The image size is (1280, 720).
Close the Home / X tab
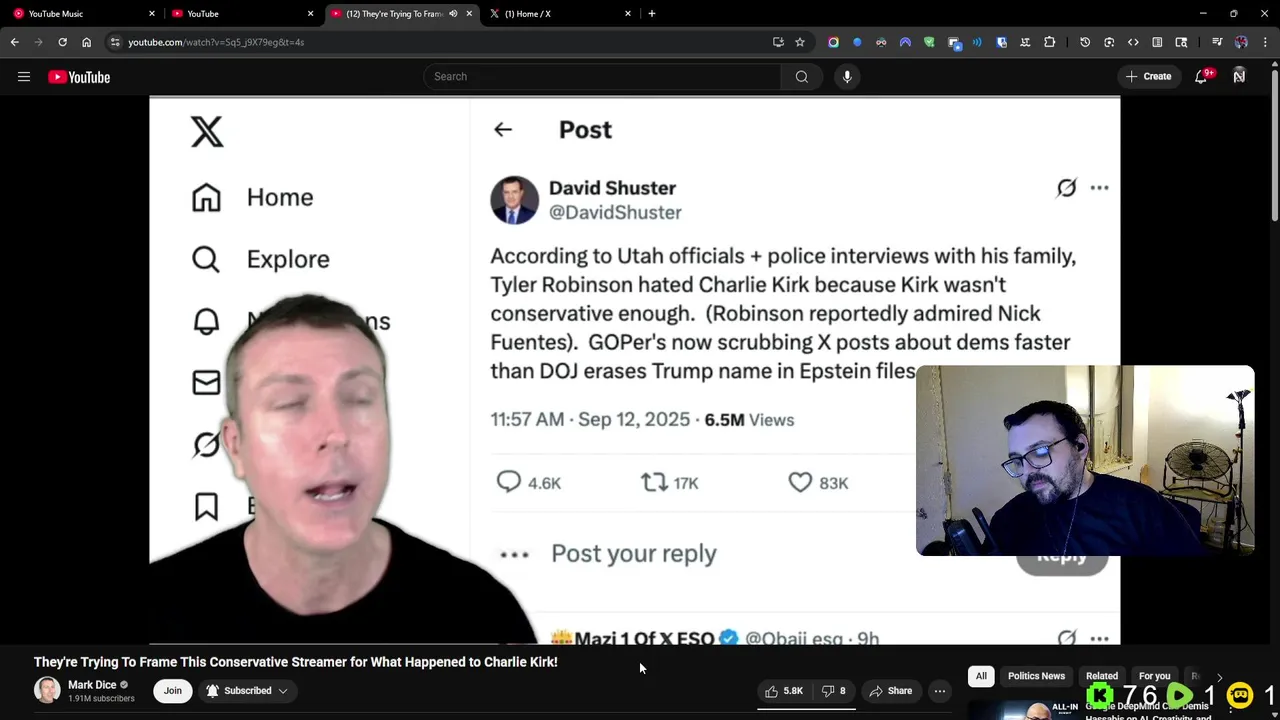[628, 14]
